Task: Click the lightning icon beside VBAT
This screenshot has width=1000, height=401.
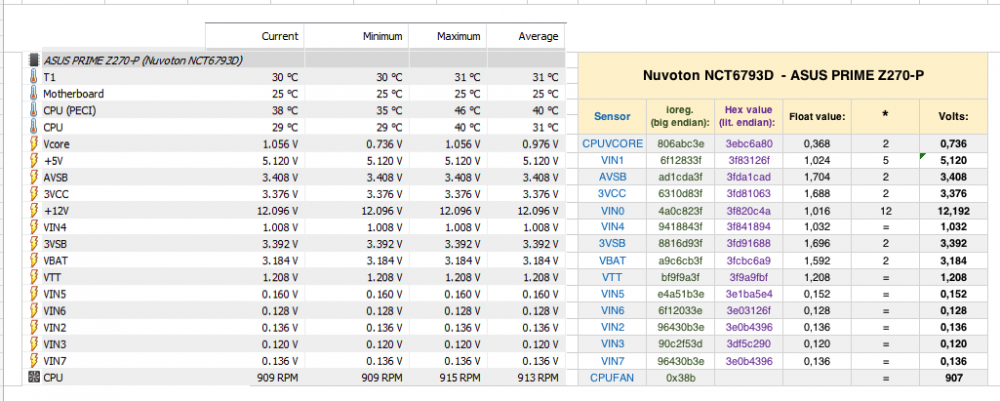Action: click(34, 259)
